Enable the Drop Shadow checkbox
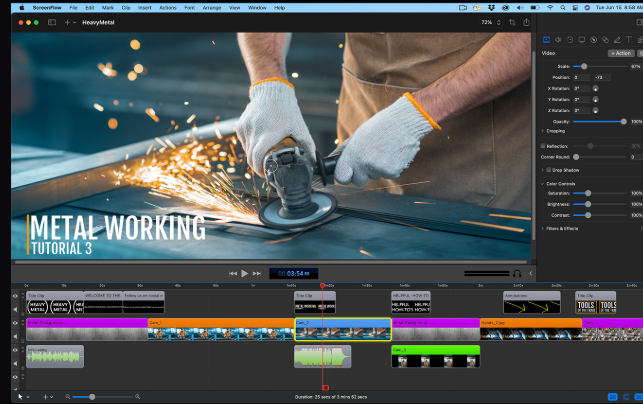 coord(546,170)
